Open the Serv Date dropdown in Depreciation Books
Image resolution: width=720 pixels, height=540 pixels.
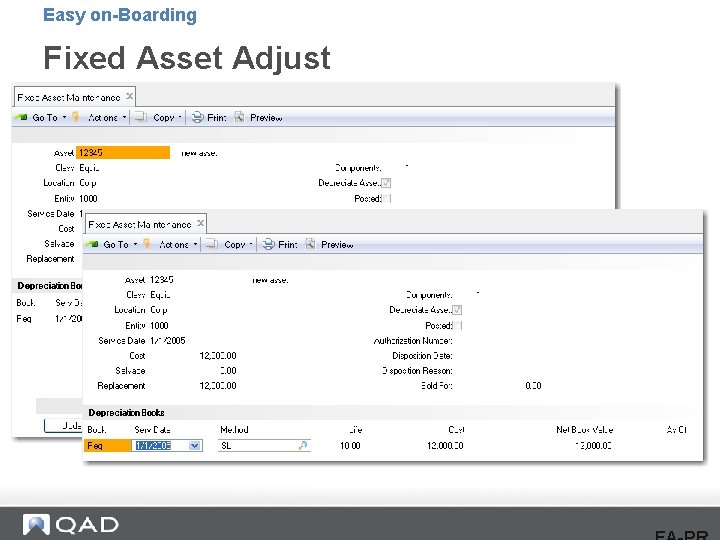point(195,445)
